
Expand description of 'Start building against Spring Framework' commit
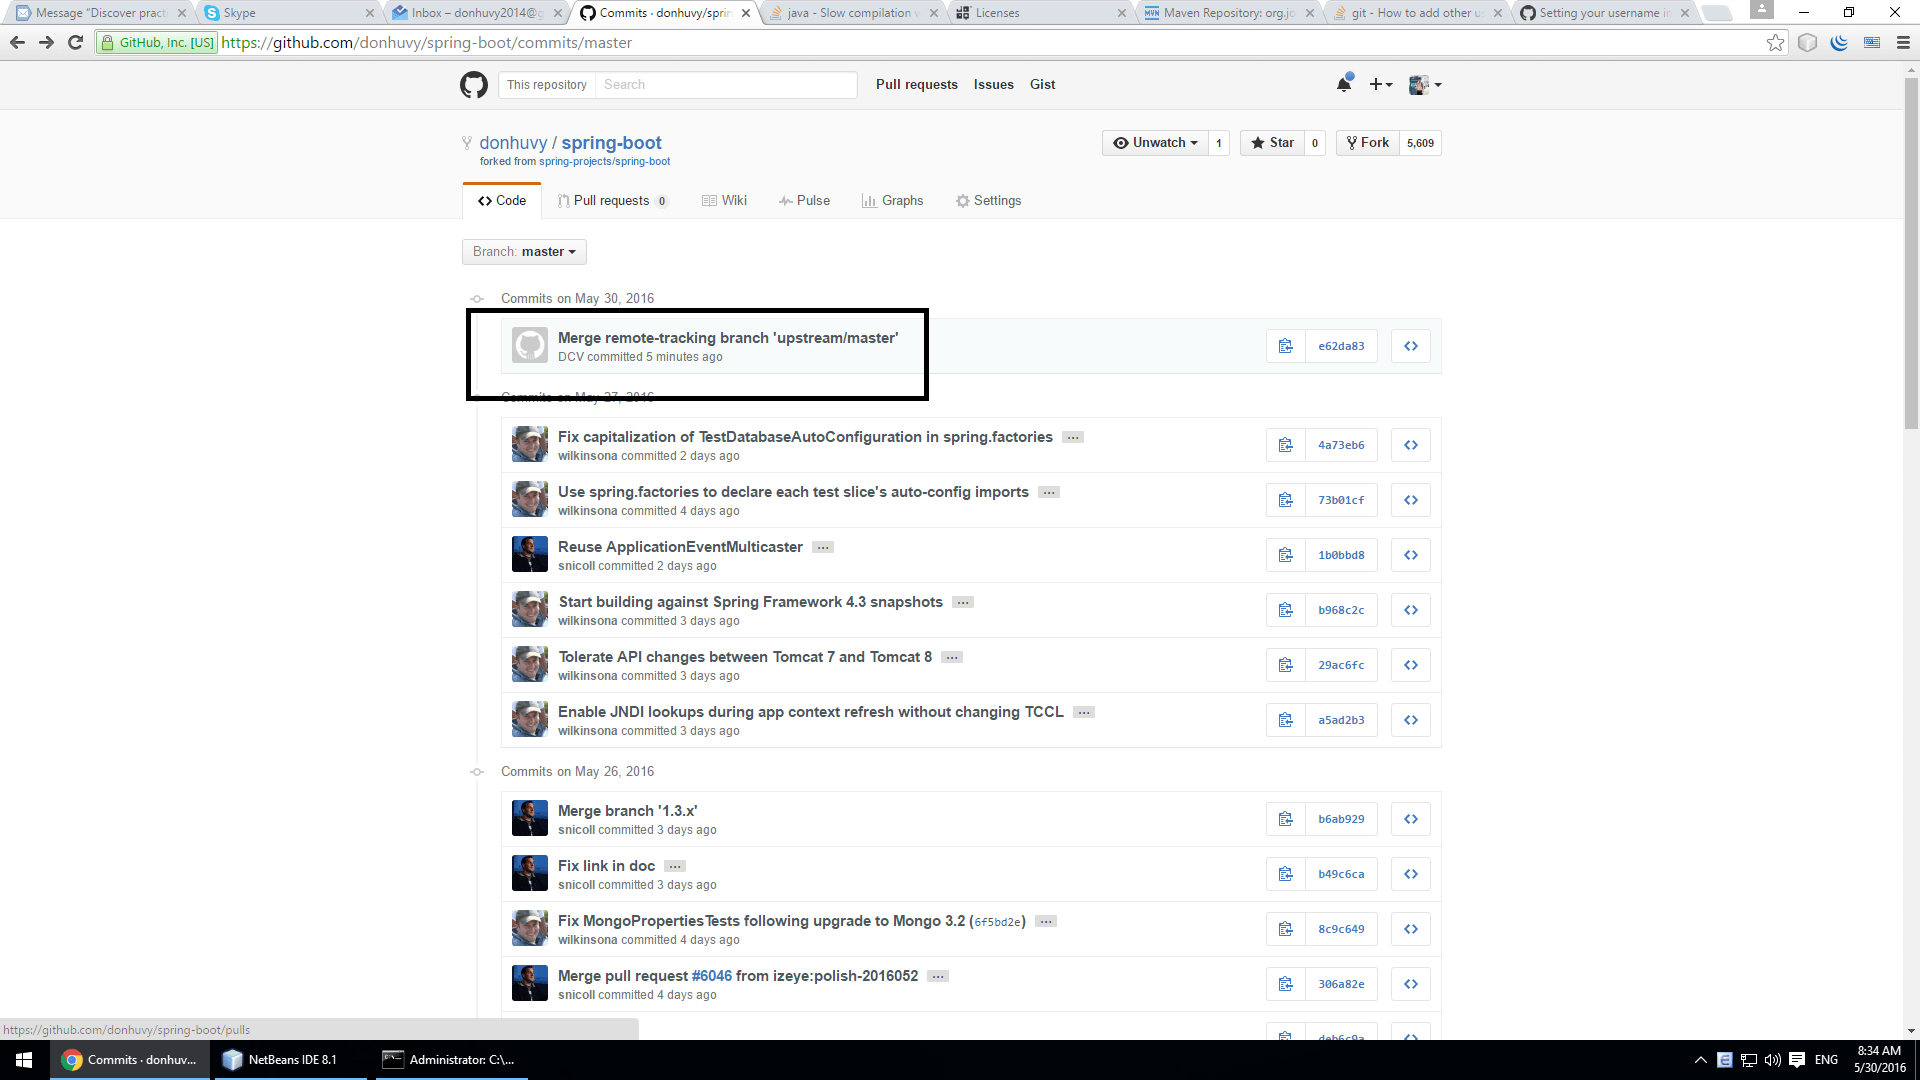[x=963, y=603]
